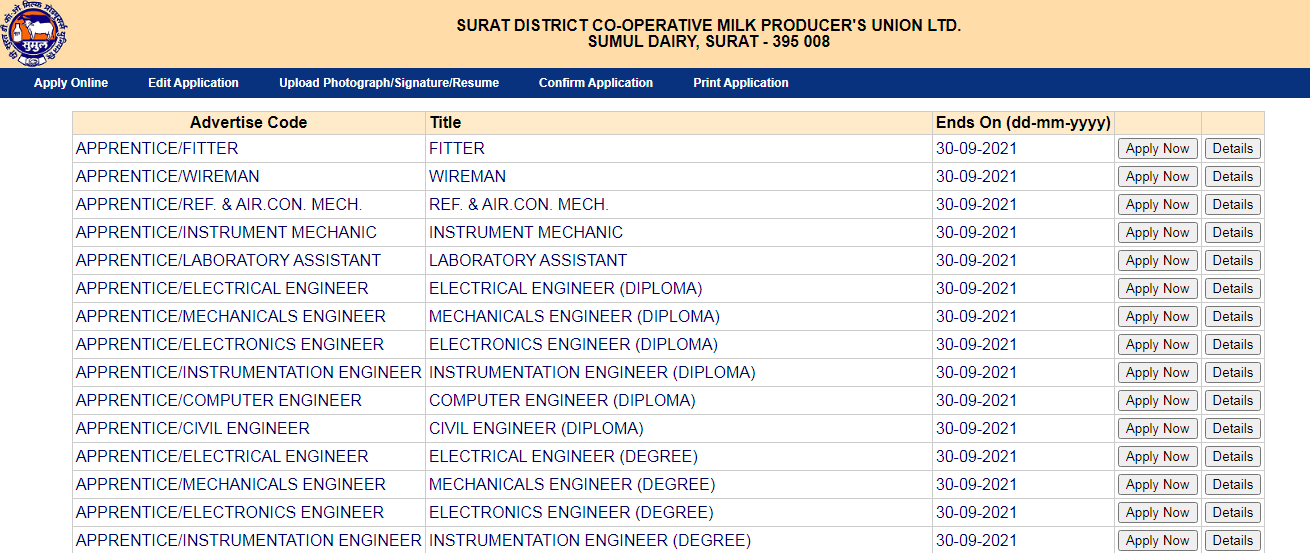Apply Now for ELECTRONICS ENGINEER (DIPLOMA)
Image resolution: width=1310 pixels, height=553 pixels.
coord(1157,345)
